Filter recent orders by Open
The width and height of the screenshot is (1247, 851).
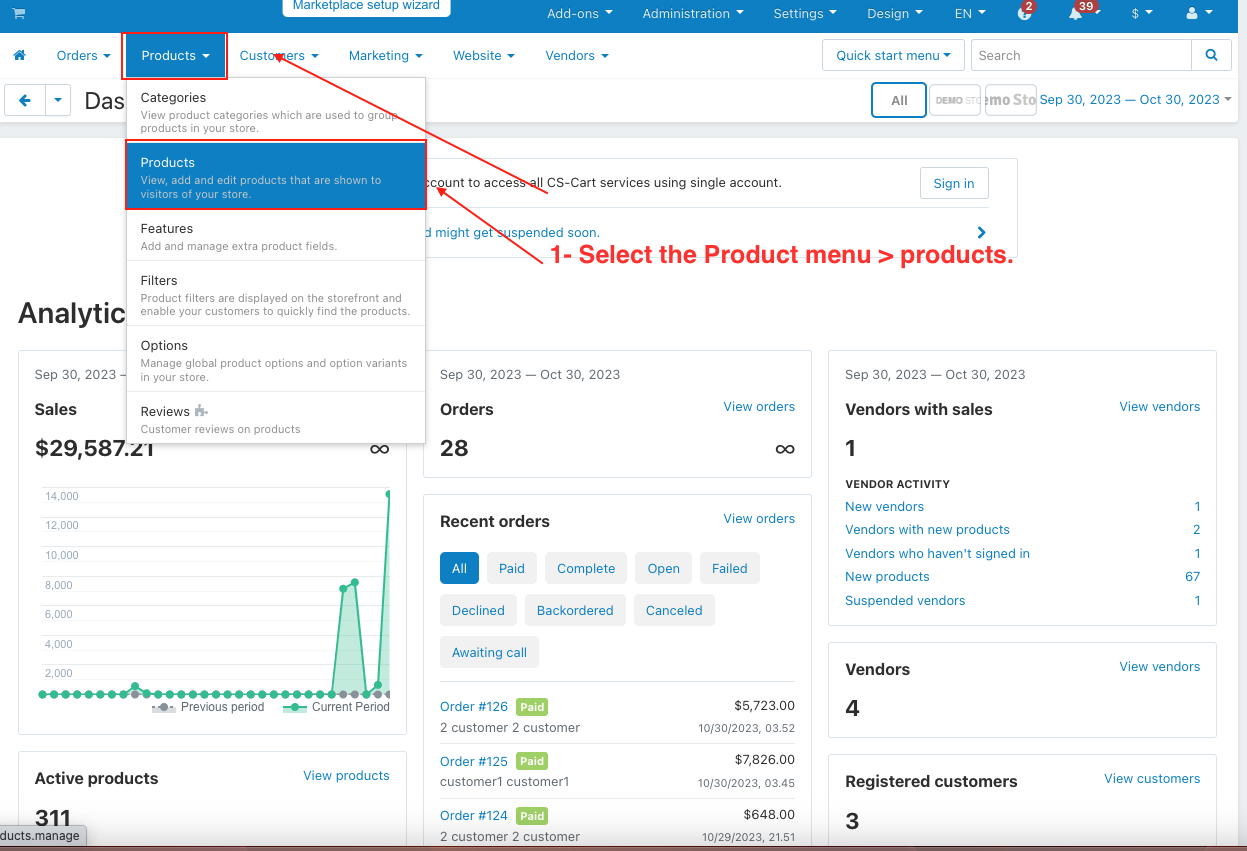coord(663,568)
